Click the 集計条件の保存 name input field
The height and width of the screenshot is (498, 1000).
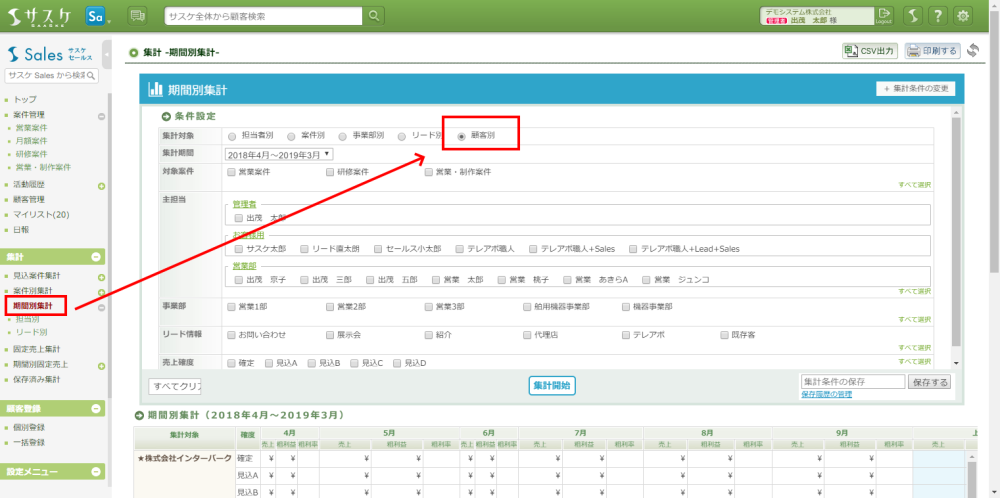[851, 382]
